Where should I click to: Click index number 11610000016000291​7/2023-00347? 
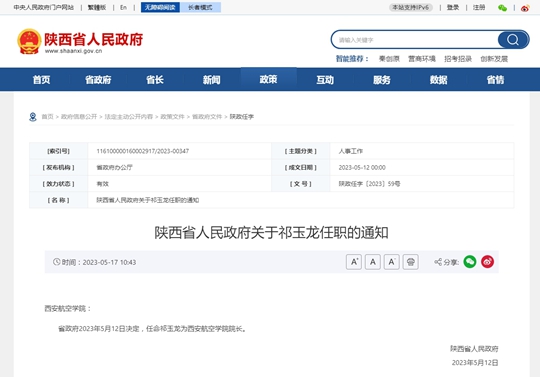pos(143,151)
